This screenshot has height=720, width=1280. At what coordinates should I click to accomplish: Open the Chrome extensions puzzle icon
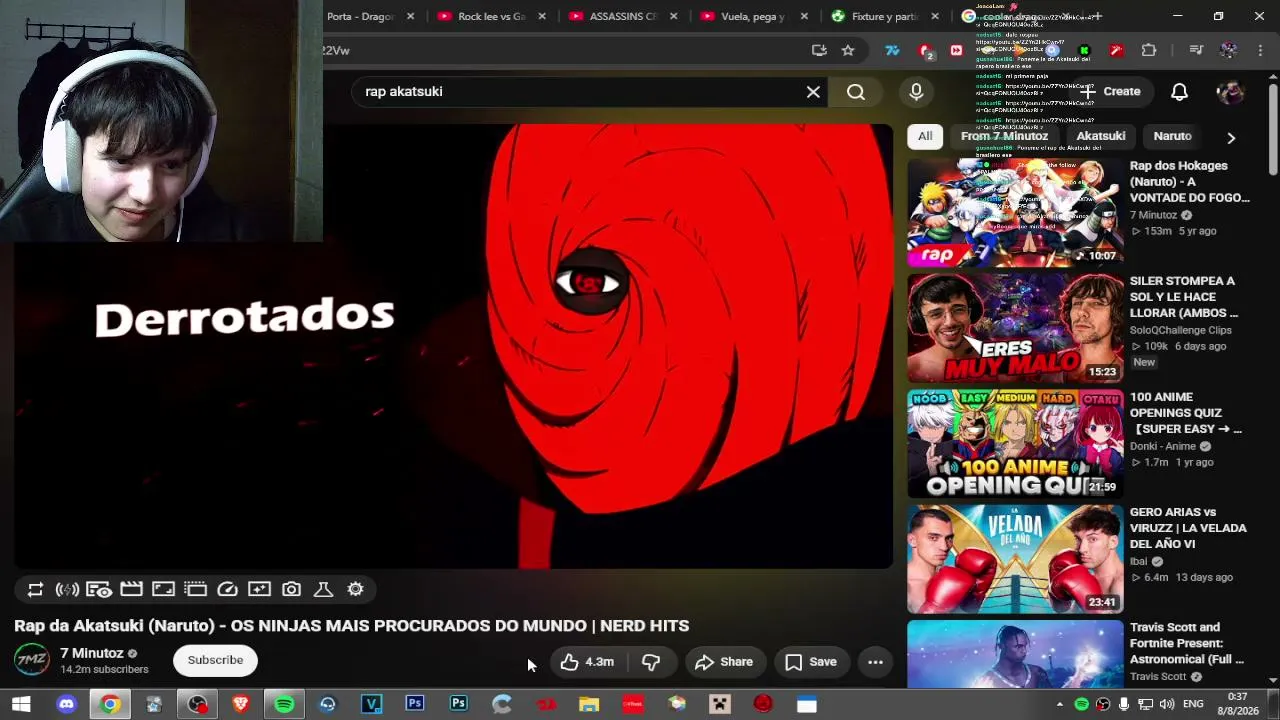coord(1149,51)
